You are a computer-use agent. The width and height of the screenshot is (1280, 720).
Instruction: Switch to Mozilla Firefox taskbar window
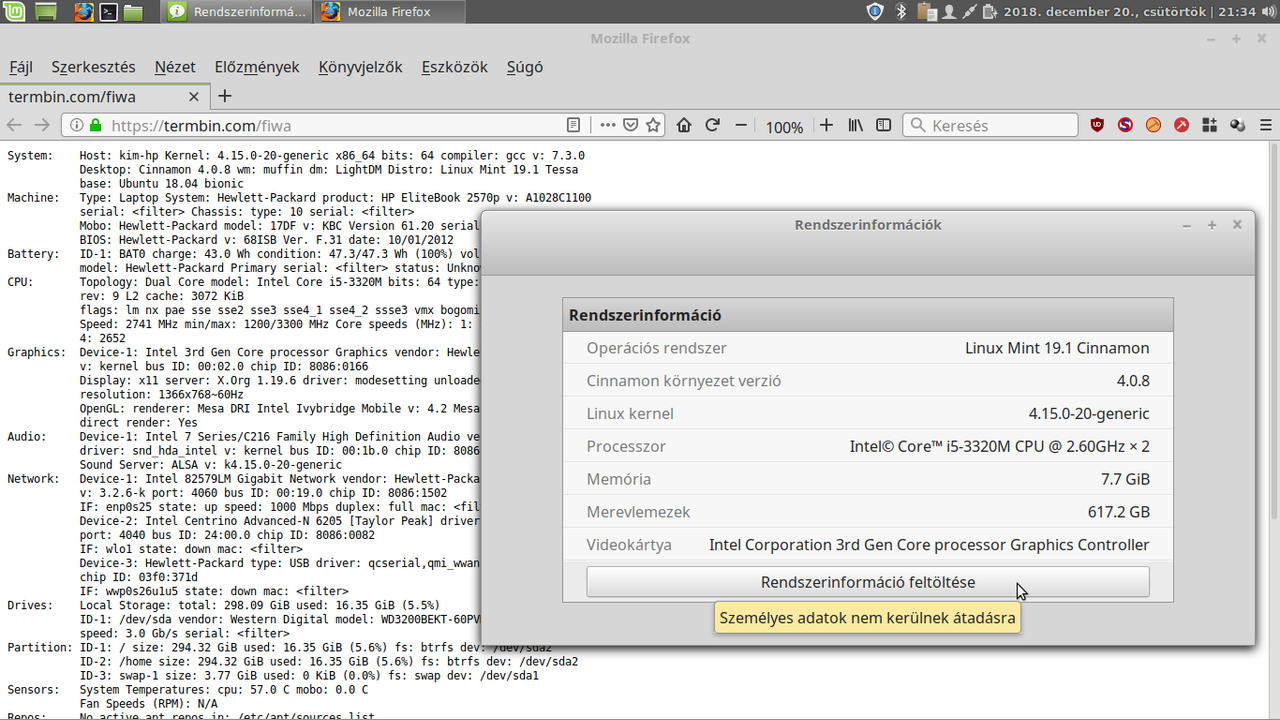click(x=388, y=12)
